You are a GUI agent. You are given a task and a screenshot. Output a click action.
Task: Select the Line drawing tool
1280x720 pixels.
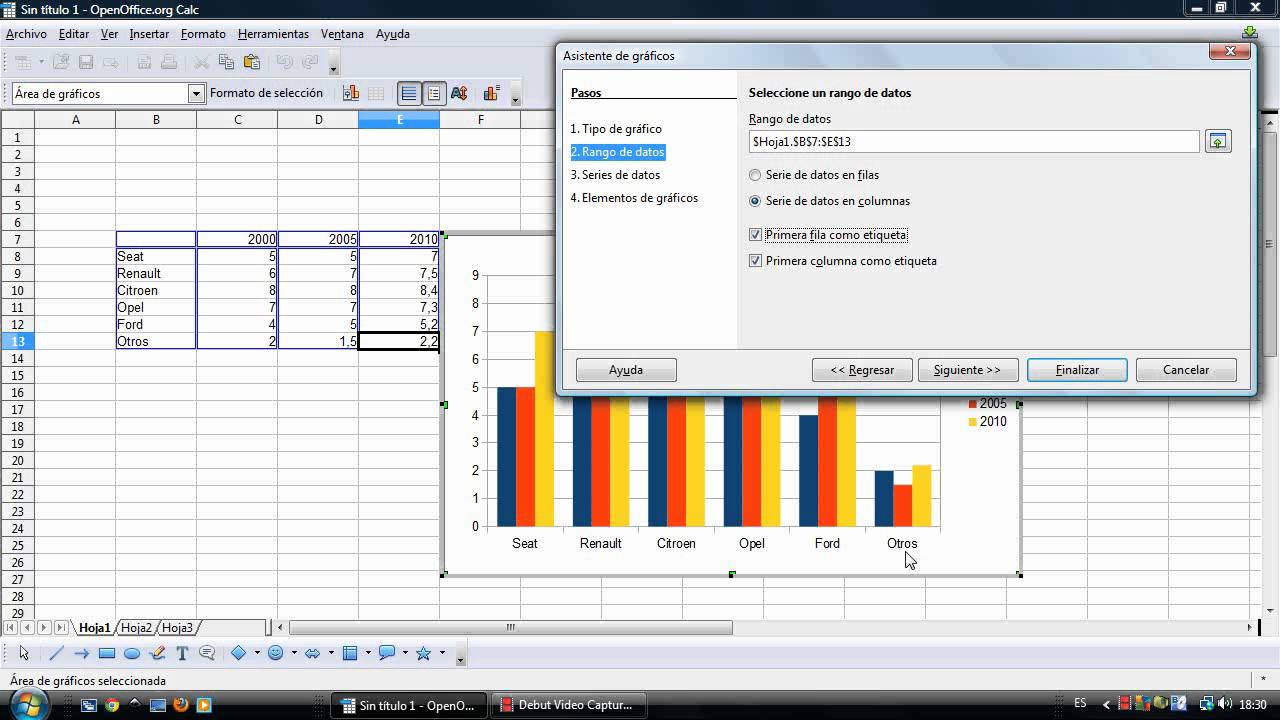point(56,653)
